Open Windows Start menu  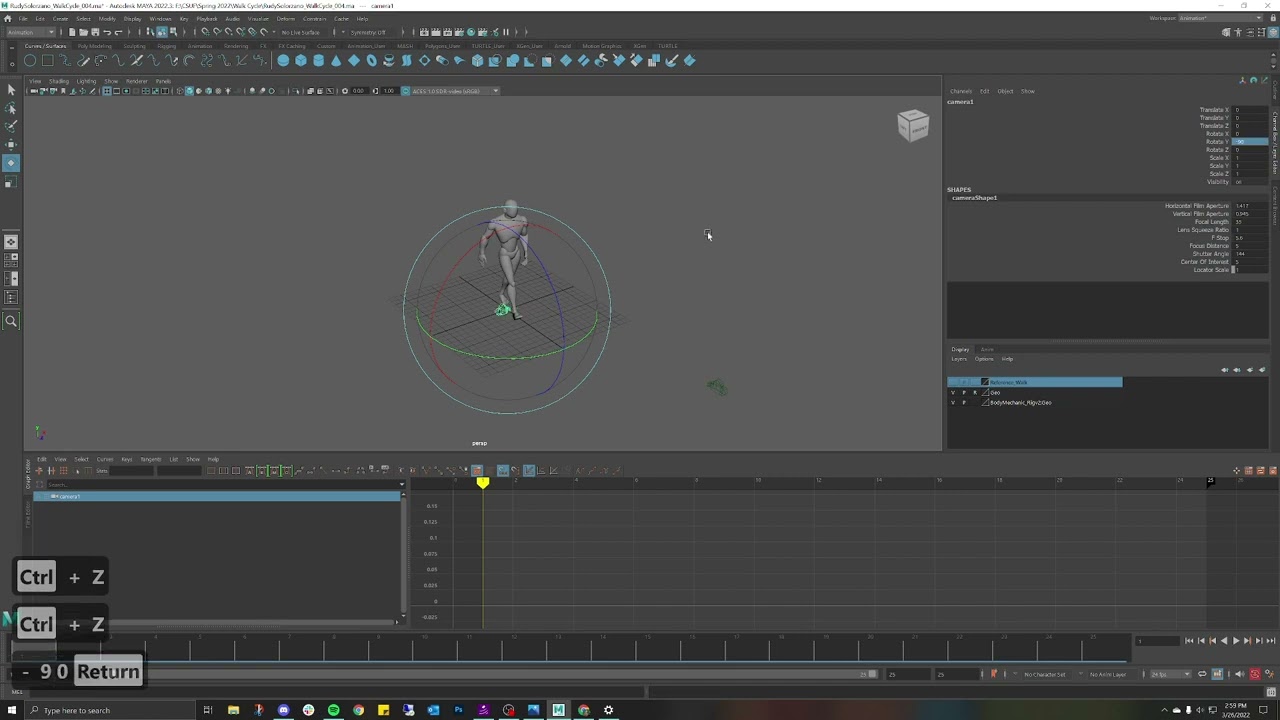point(12,710)
